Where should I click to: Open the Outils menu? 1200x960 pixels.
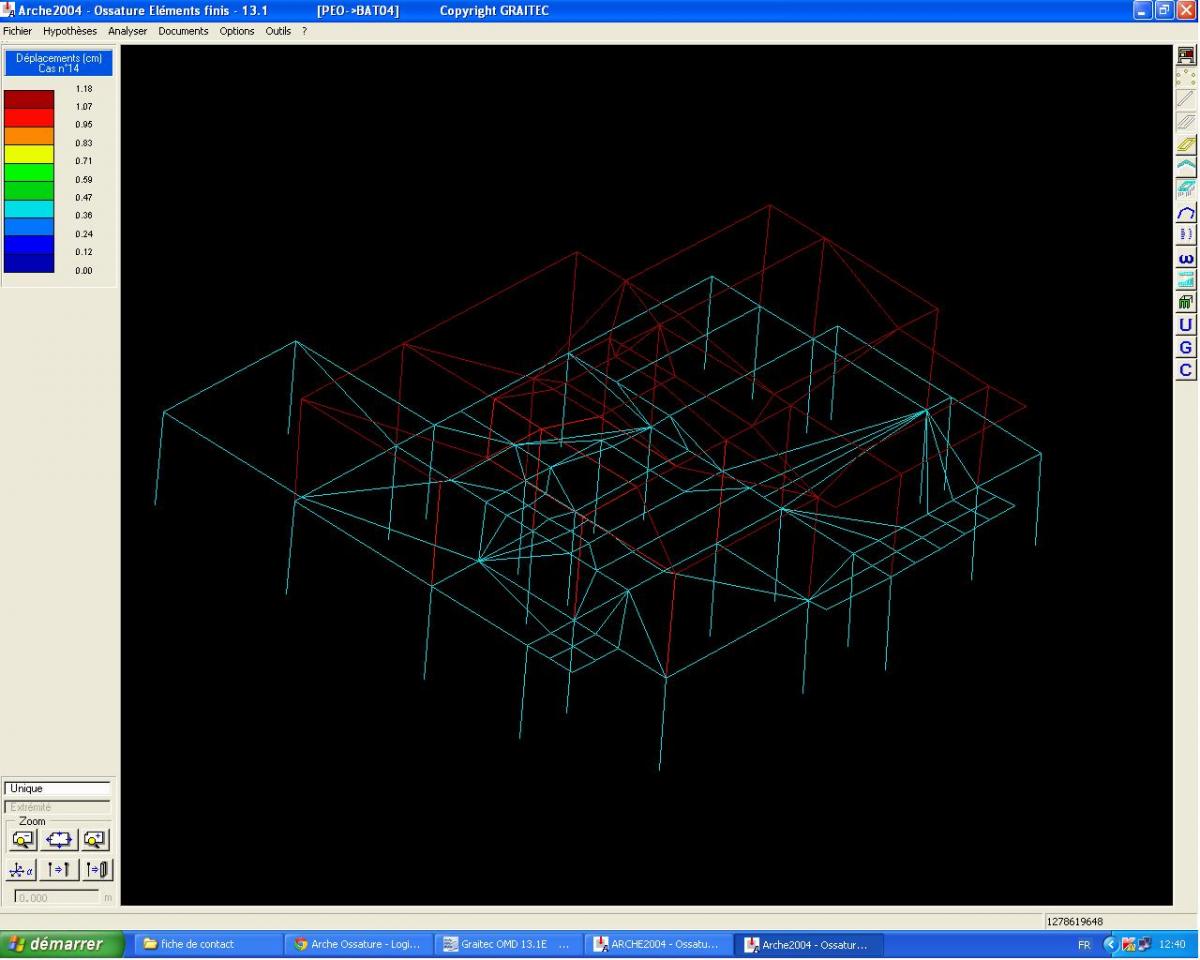click(x=278, y=31)
